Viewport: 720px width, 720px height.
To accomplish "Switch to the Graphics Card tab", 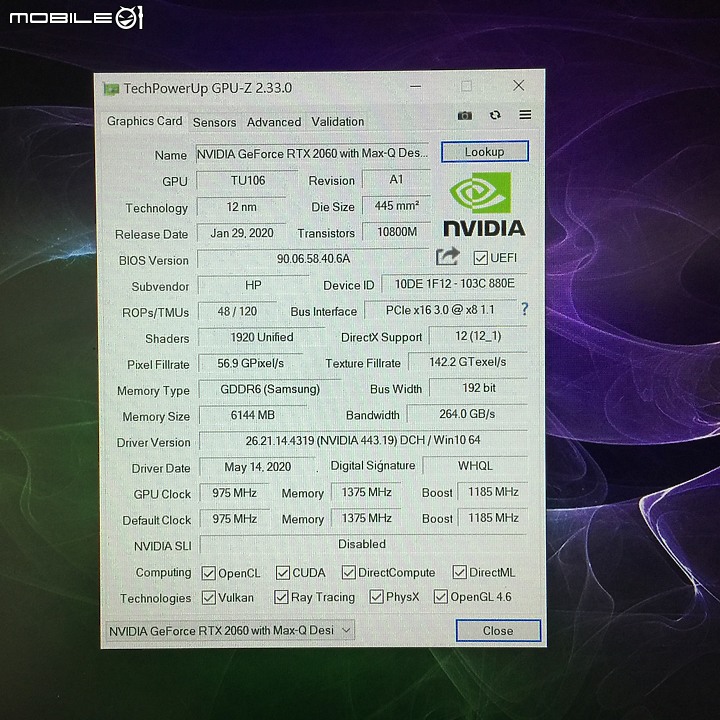I will click(x=144, y=121).
